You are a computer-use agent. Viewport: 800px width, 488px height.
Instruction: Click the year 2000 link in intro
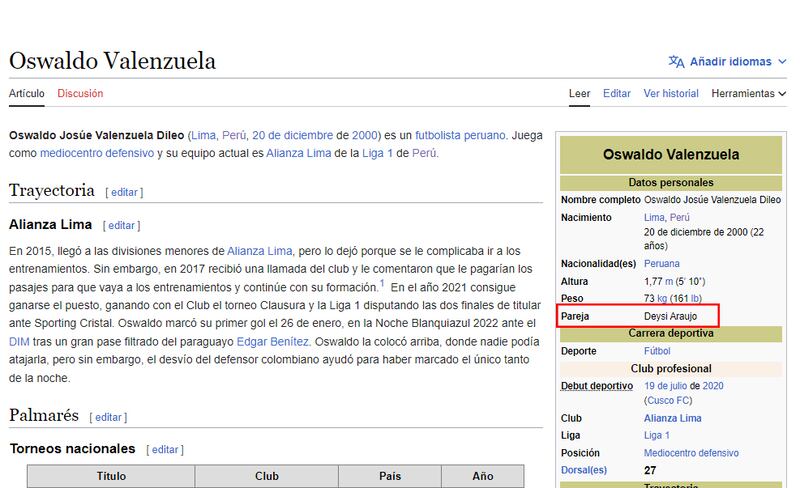click(x=365, y=135)
